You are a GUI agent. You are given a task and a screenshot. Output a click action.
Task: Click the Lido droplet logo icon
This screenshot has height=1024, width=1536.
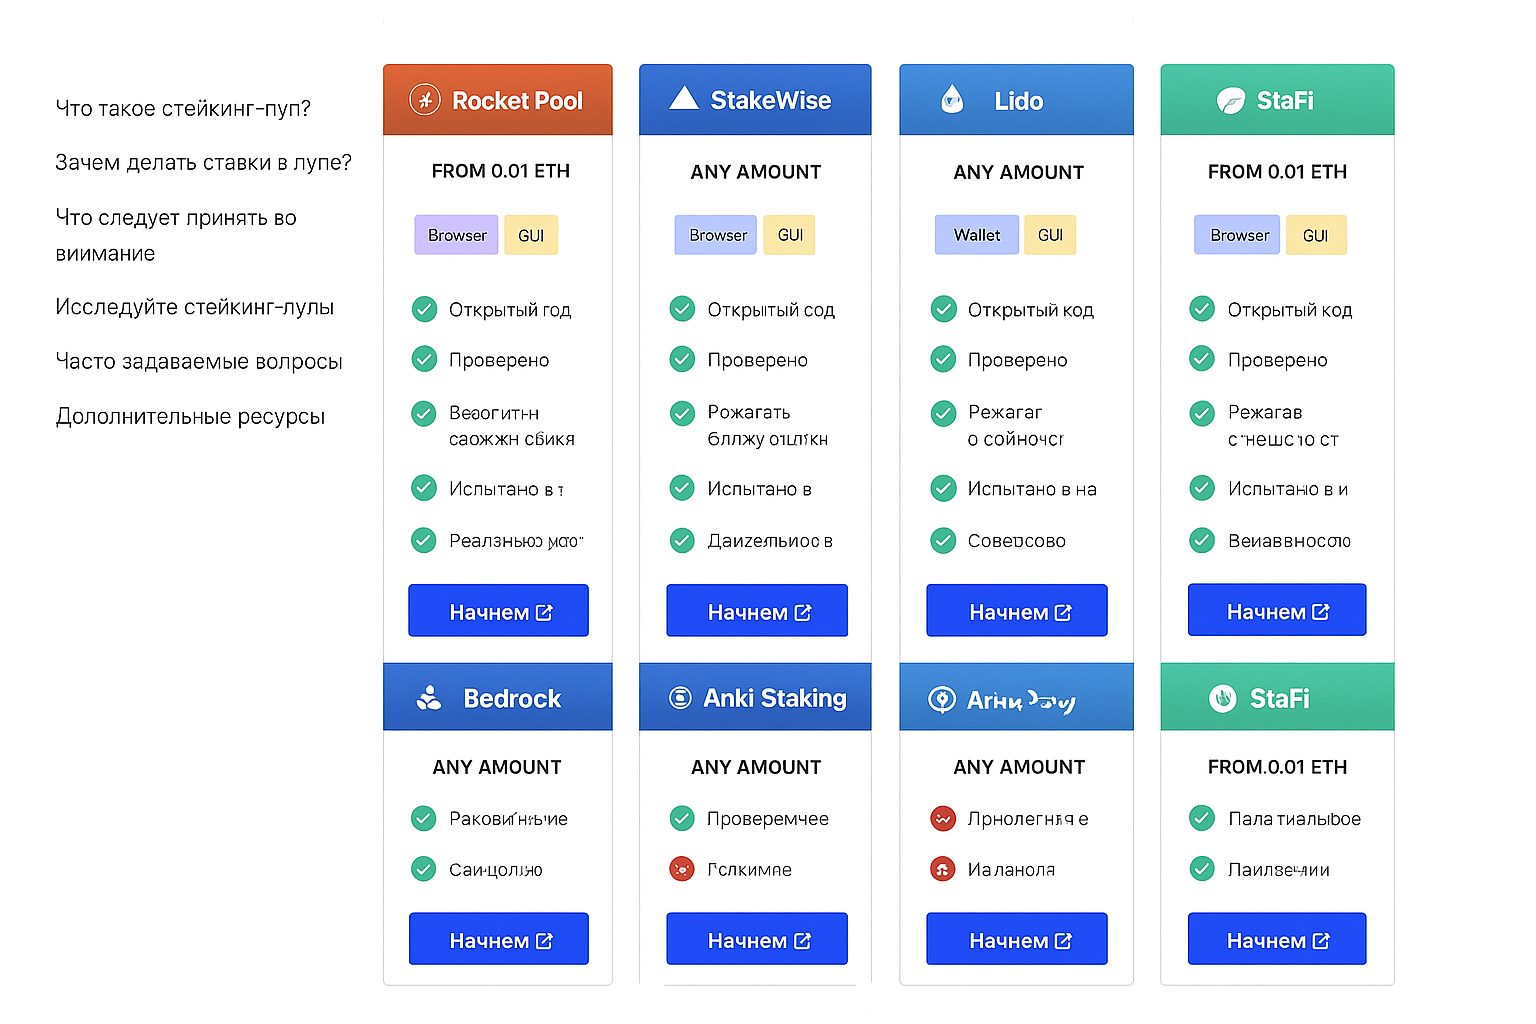(x=951, y=99)
